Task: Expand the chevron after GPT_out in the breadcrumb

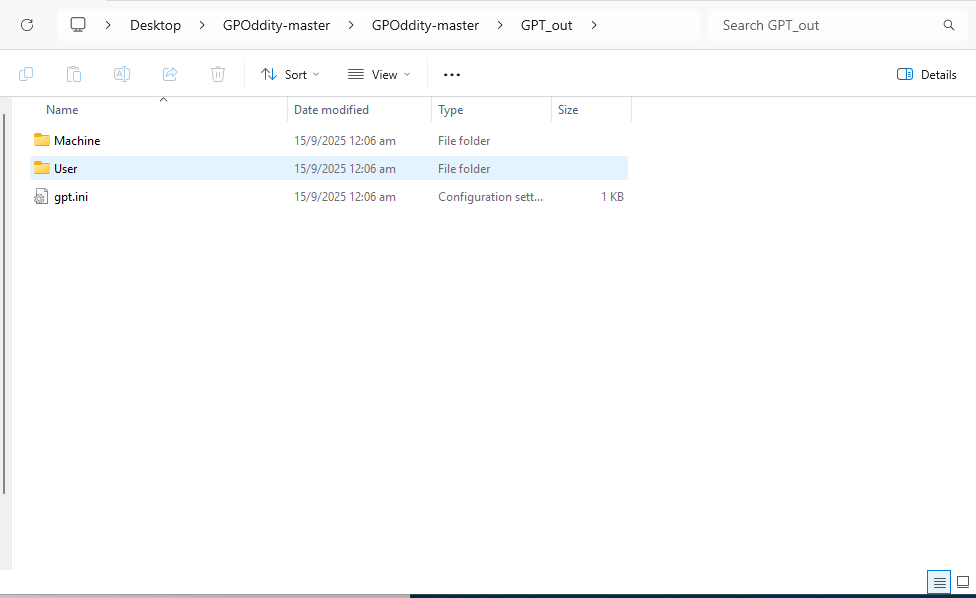Action: (x=594, y=25)
